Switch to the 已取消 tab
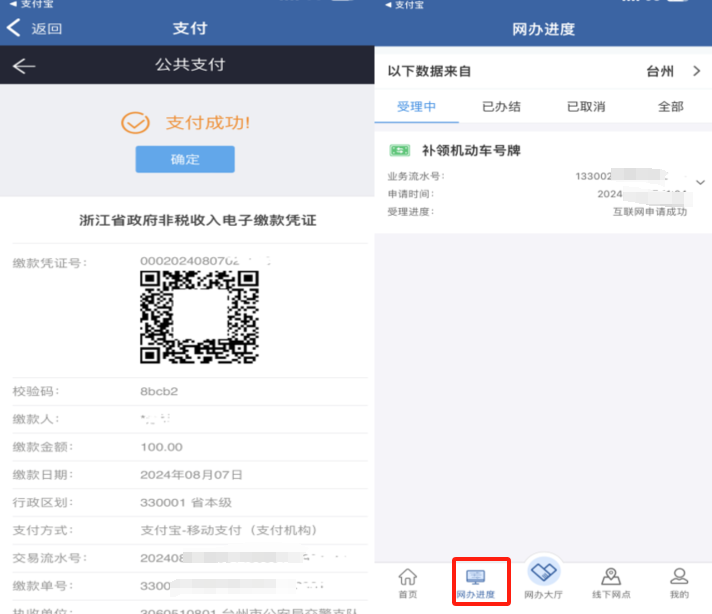Screen dimensions: 712x614 pos(586,107)
